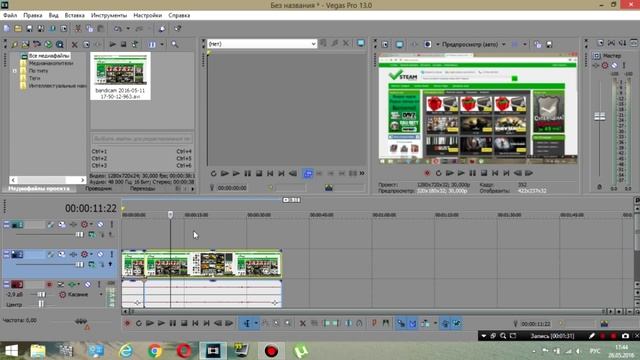Switch to the Переходы tab
This screenshot has width=640, height=360.
pos(142,189)
